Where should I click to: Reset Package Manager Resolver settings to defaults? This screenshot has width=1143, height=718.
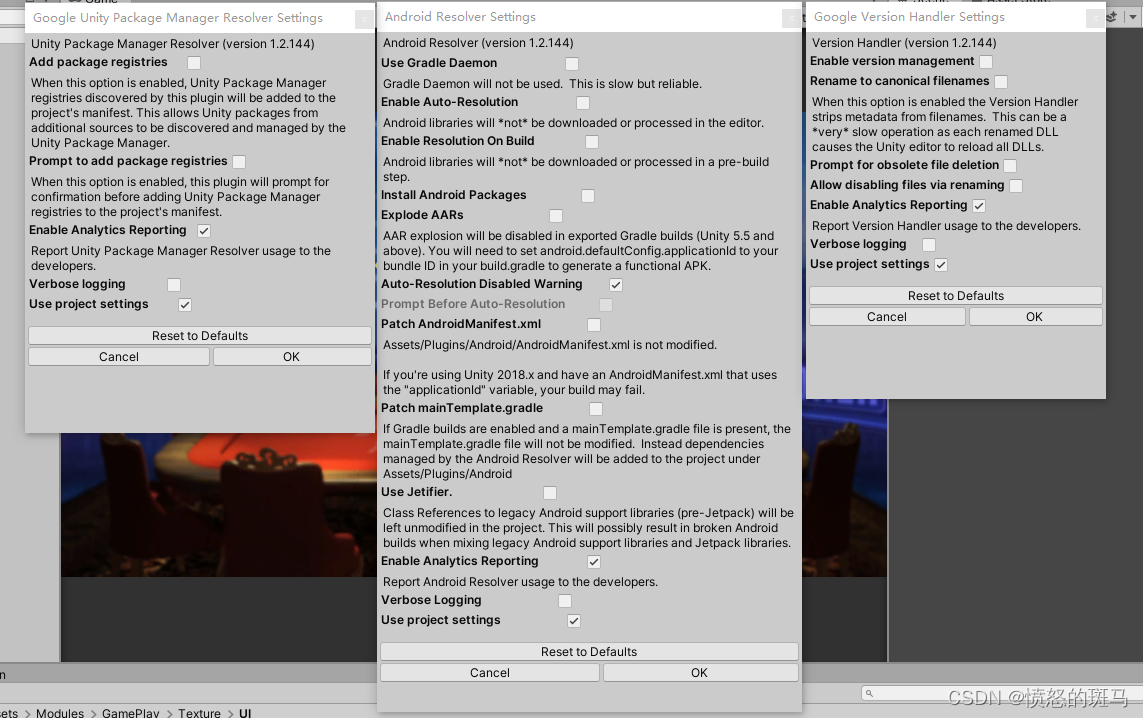[200, 335]
